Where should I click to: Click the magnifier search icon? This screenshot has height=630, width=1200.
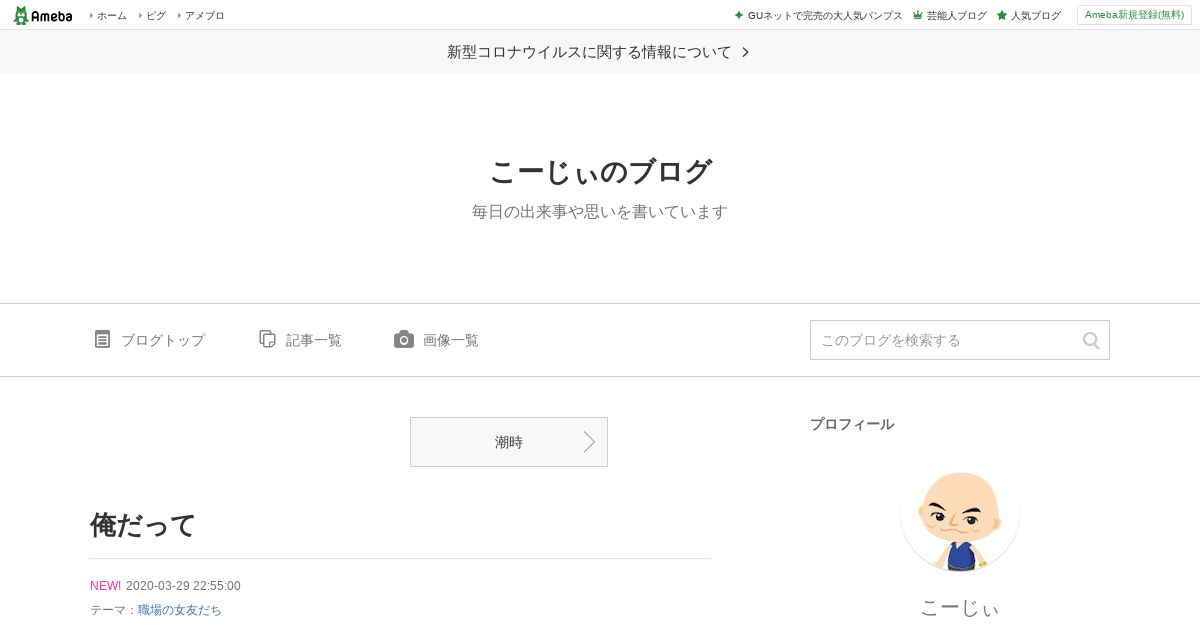click(x=1091, y=340)
